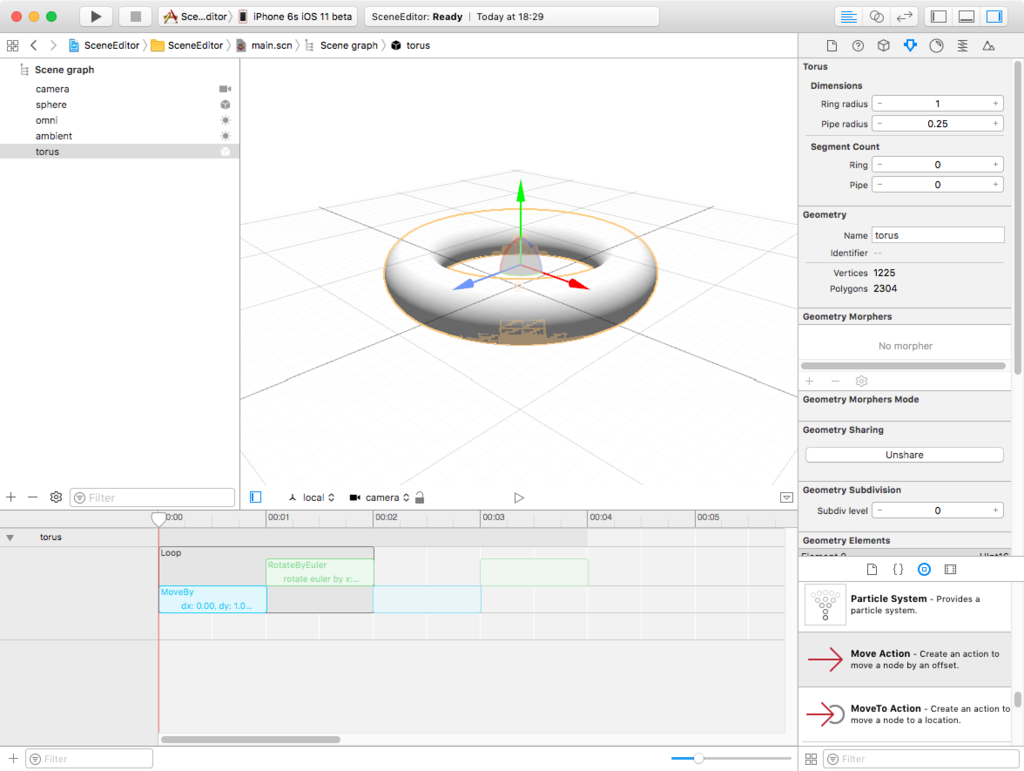Select Particle System library item

coord(905,605)
